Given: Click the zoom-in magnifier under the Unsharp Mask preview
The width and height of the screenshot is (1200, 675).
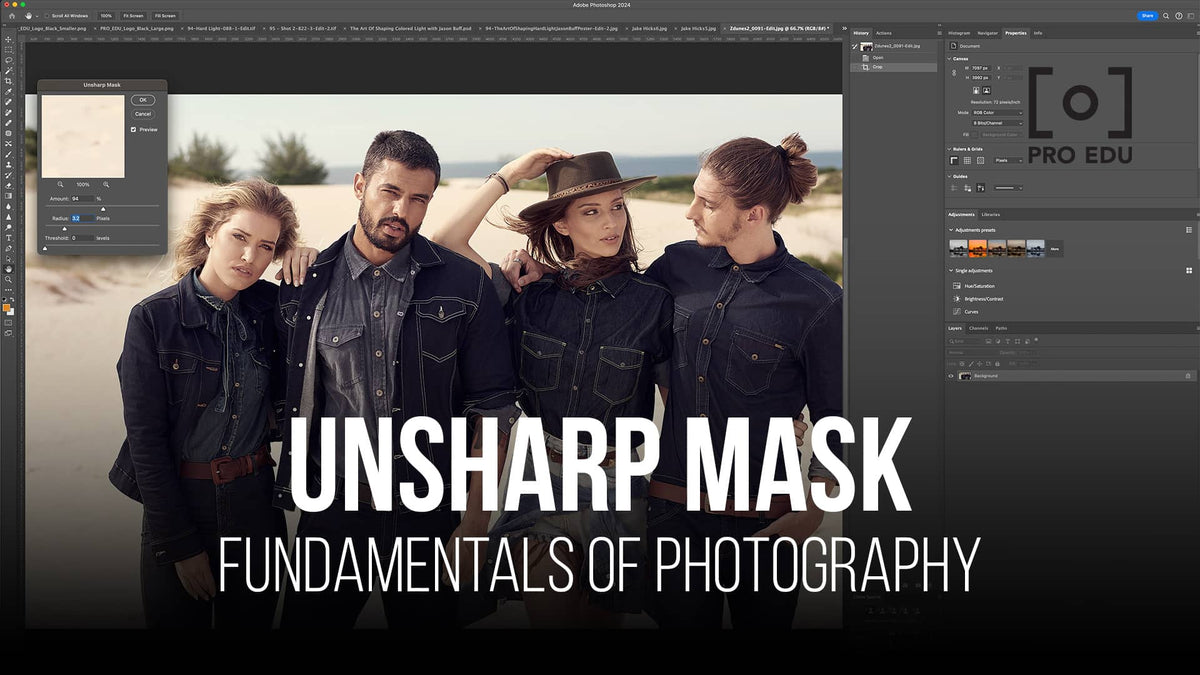Looking at the screenshot, I should [106, 184].
